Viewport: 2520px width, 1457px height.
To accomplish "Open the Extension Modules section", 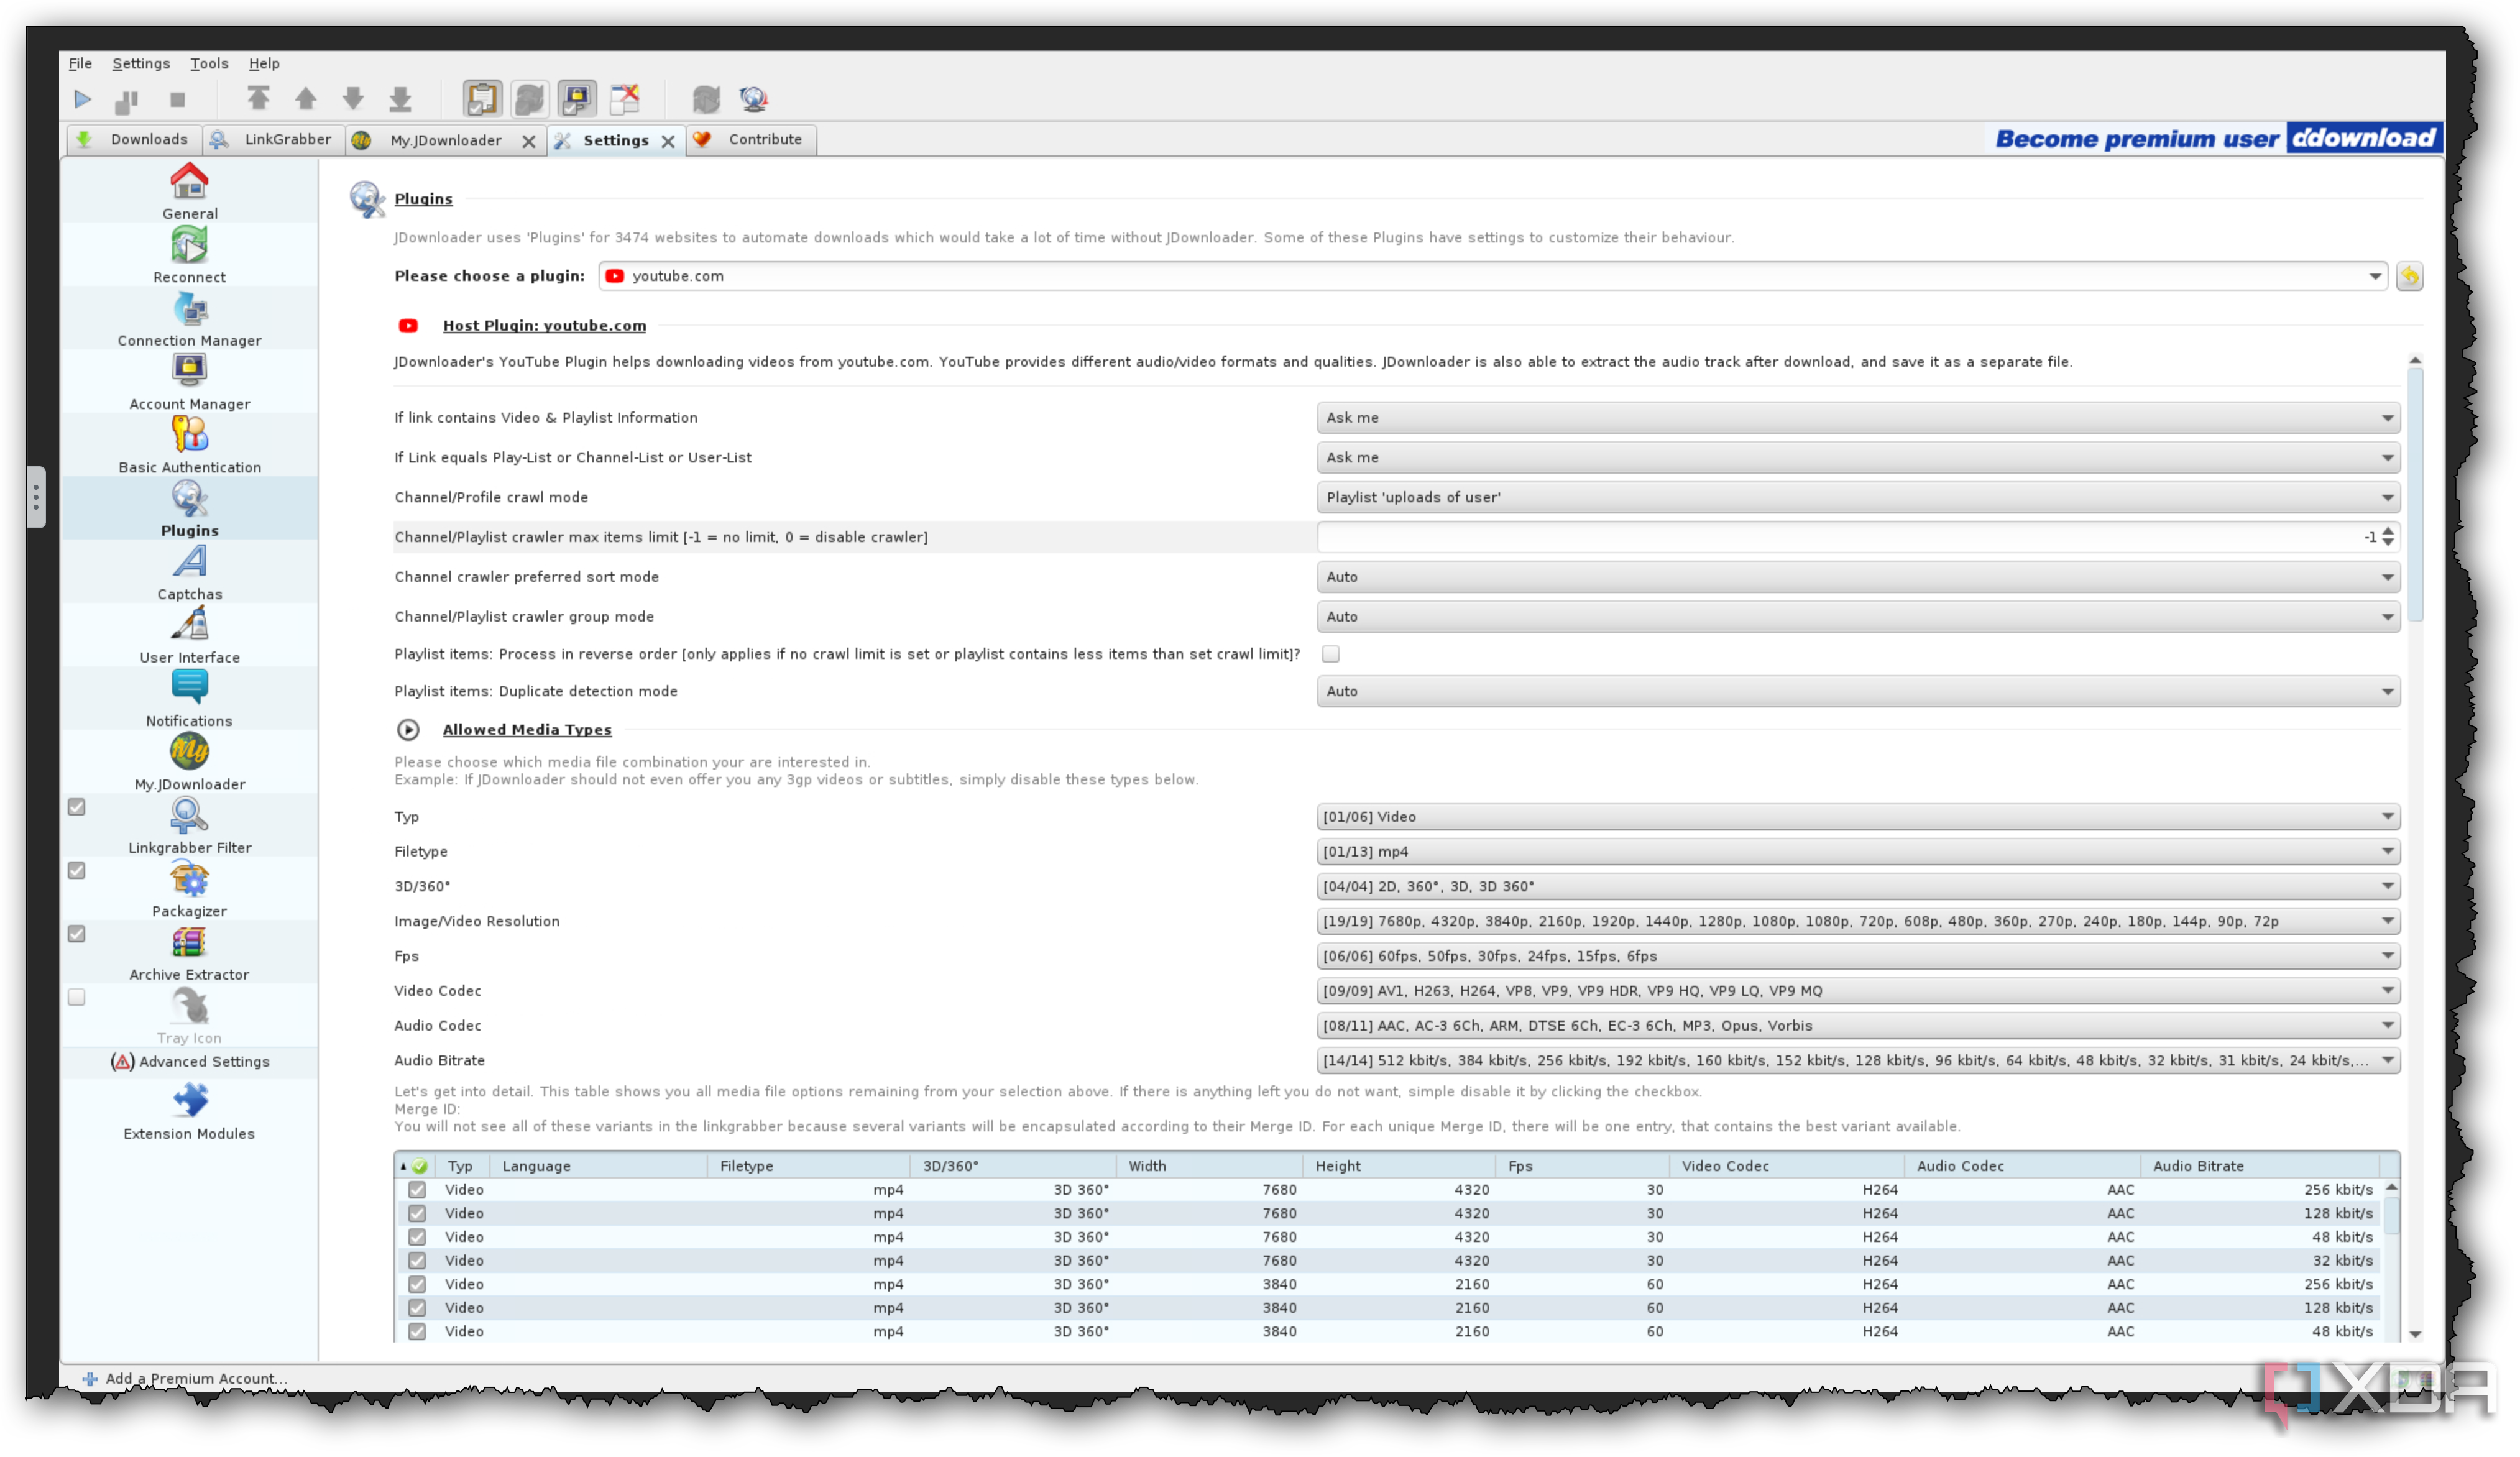I will click(189, 1111).
